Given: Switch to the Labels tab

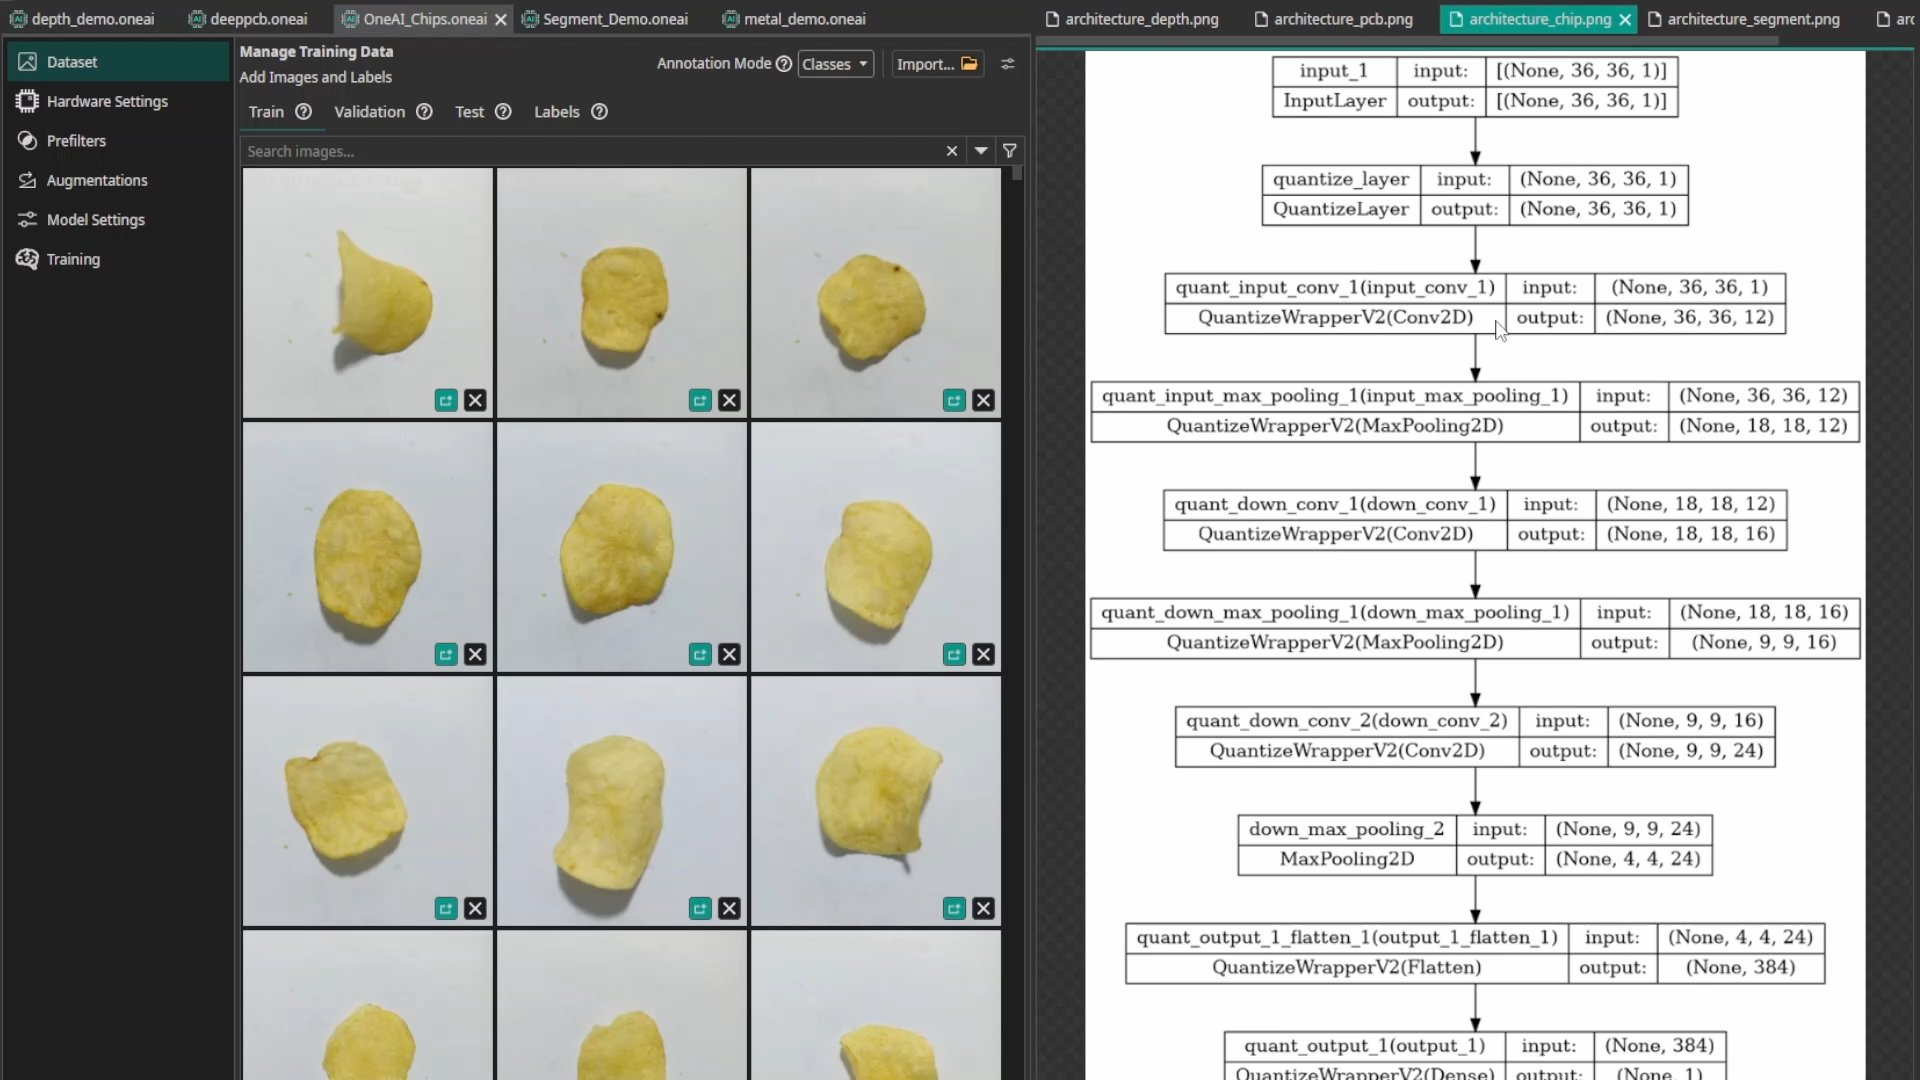Looking at the screenshot, I should (x=556, y=112).
